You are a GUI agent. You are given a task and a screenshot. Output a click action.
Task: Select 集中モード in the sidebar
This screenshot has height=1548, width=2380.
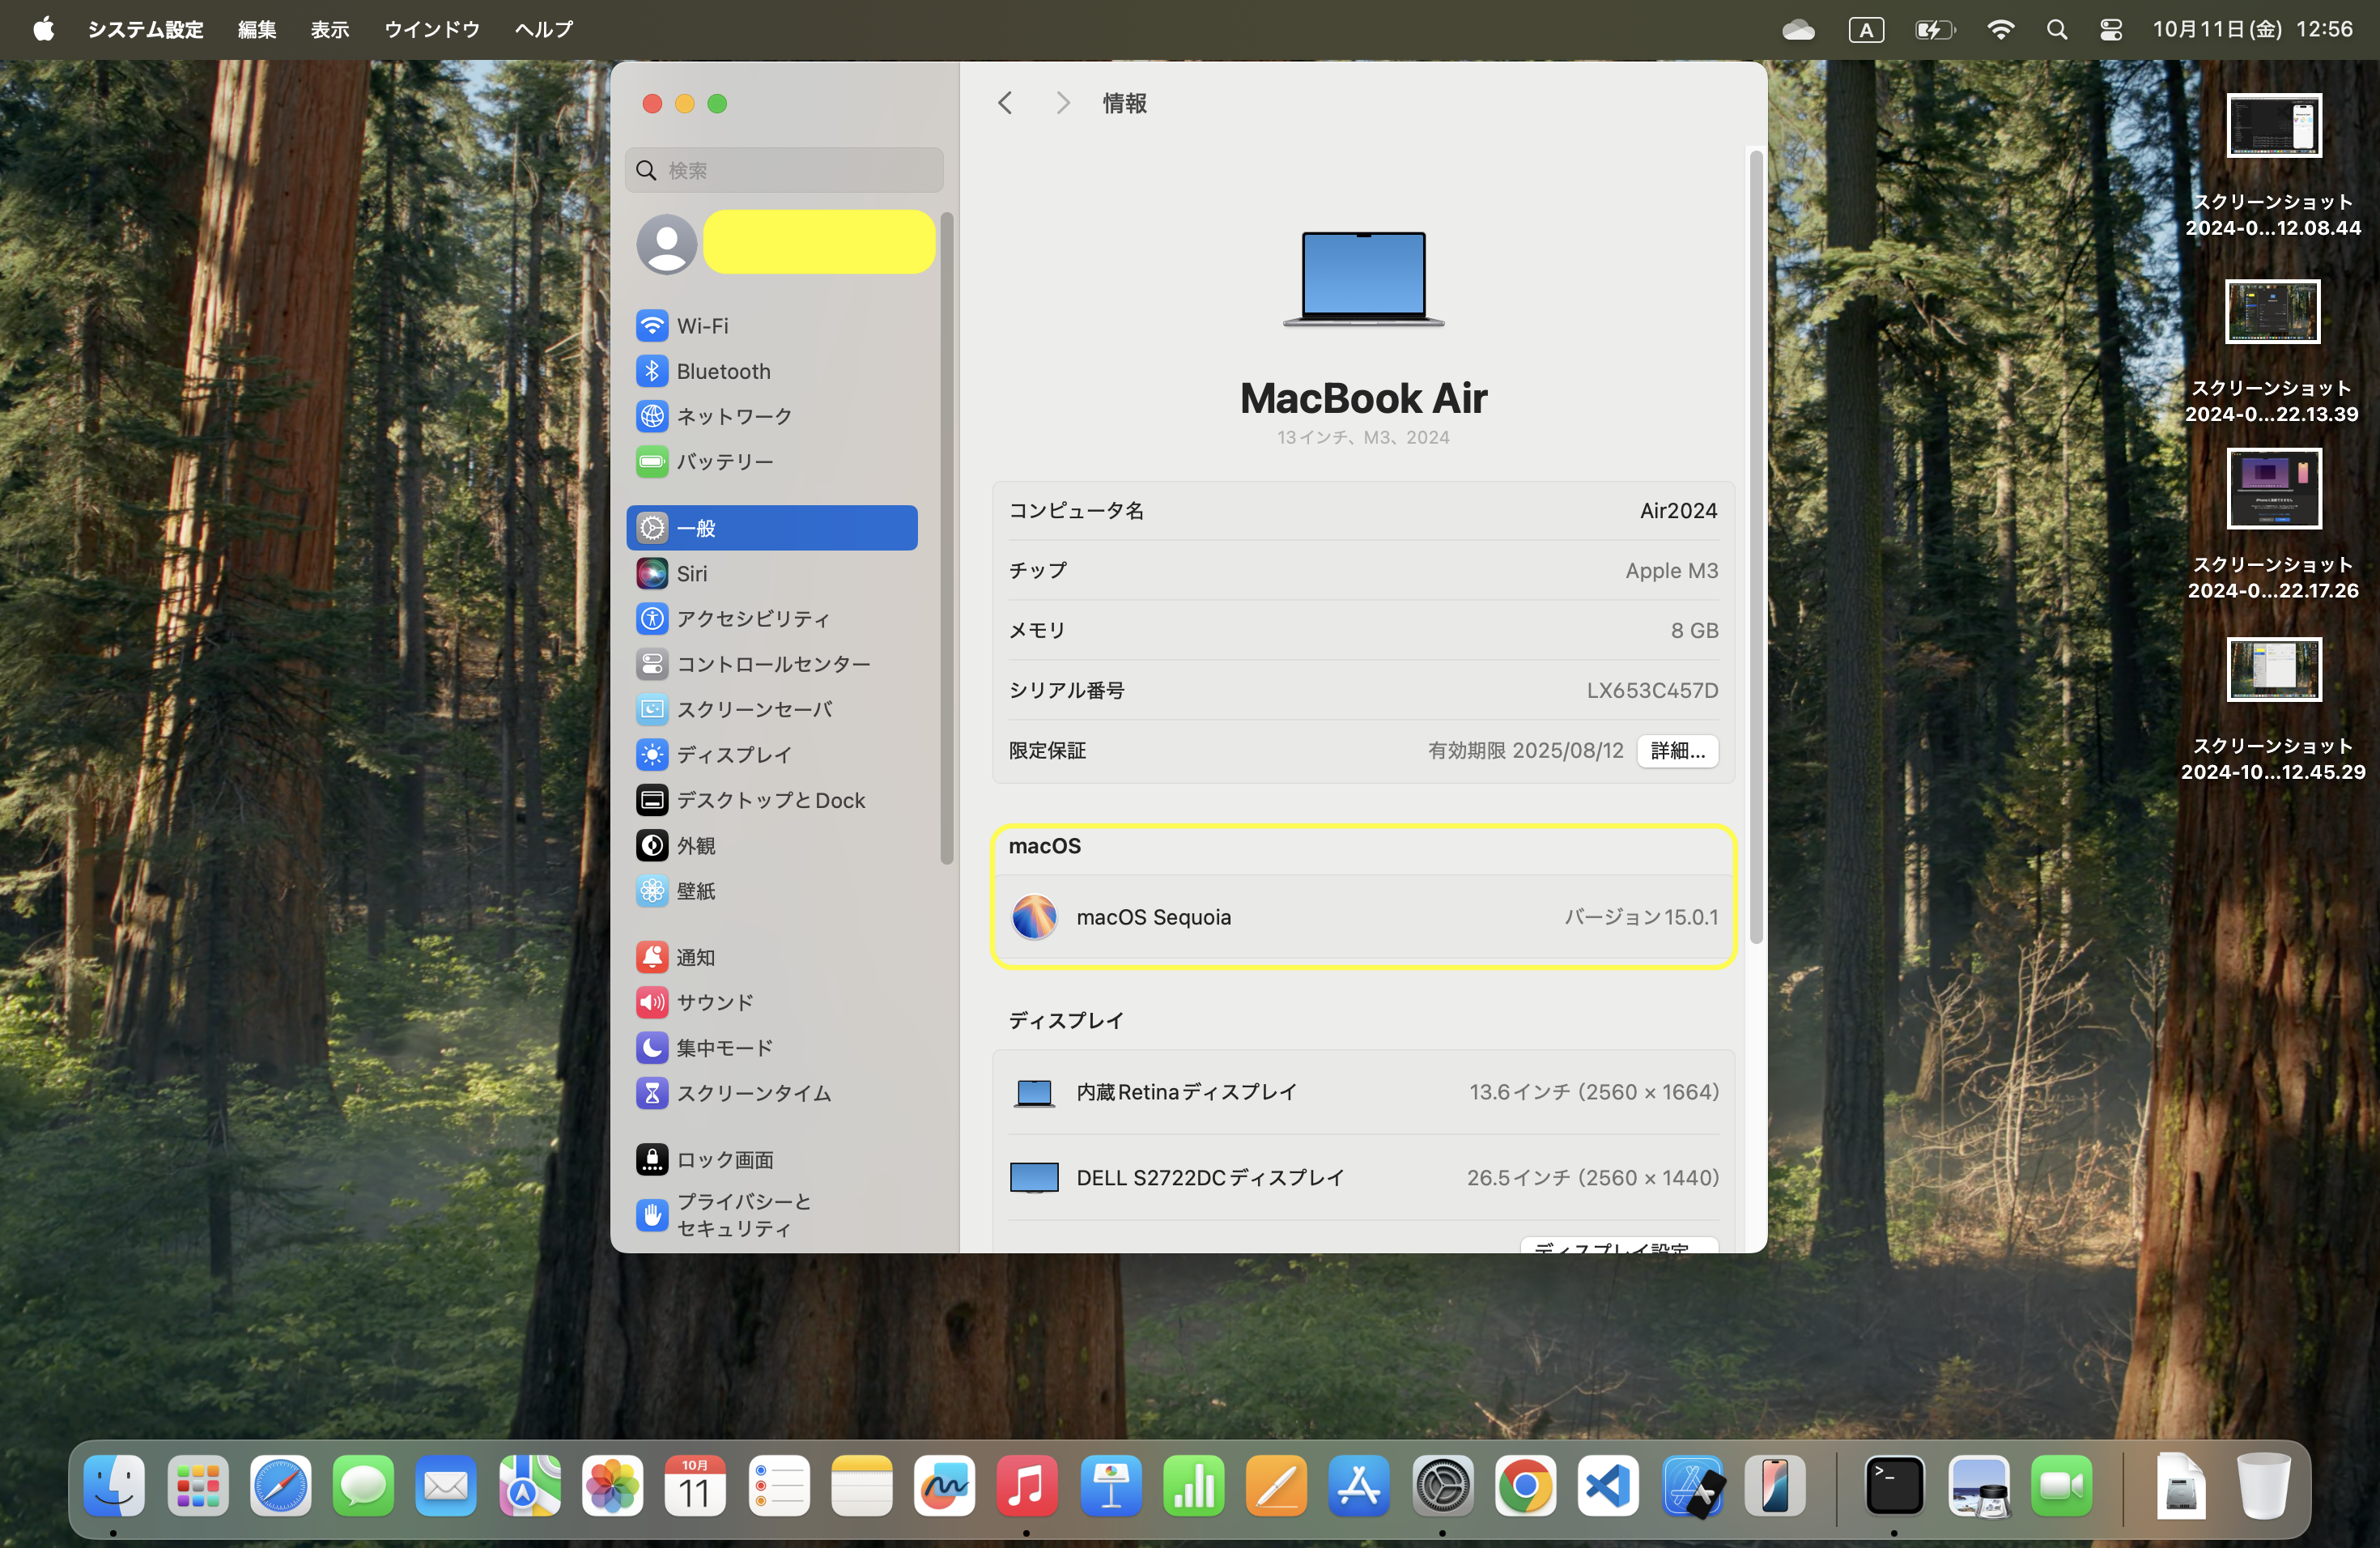pyautogui.click(x=724, y=1047)
